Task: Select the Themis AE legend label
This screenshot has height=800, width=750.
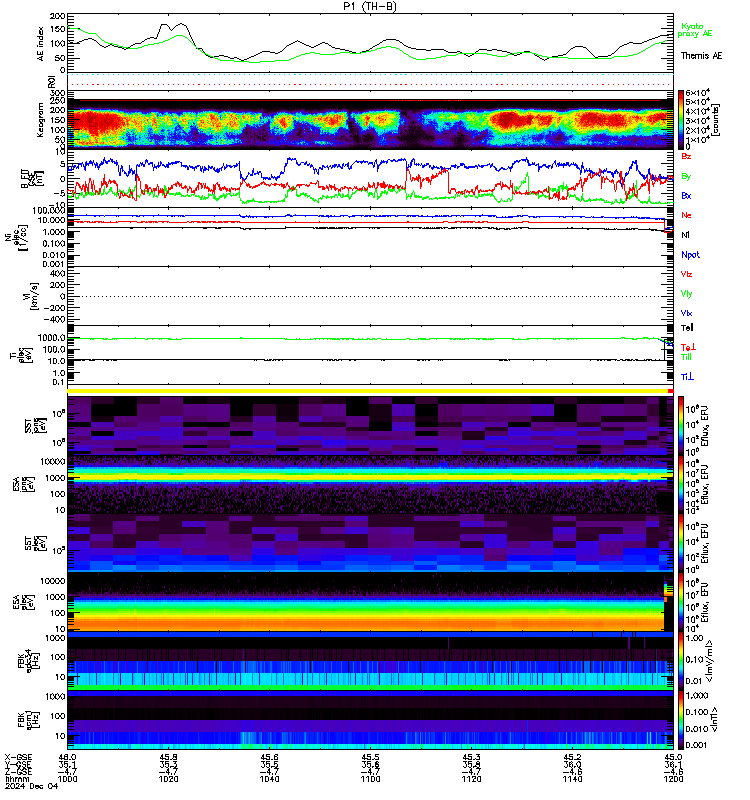Action: (x=702, y=56)
